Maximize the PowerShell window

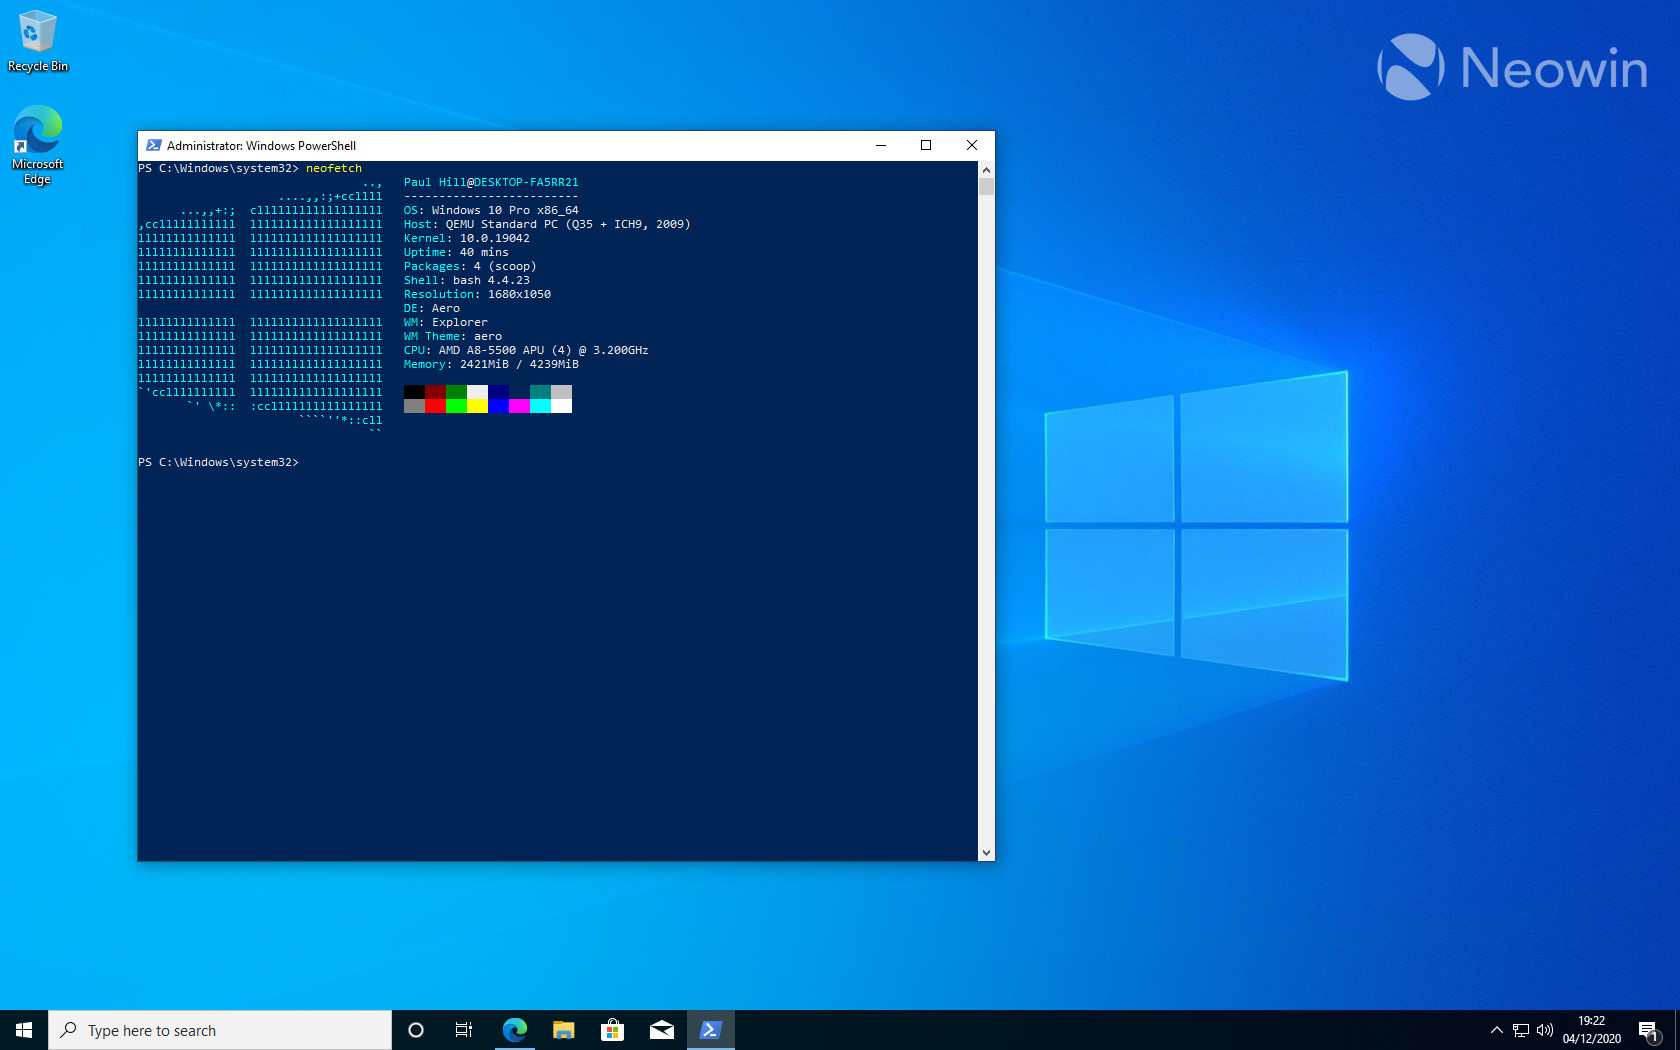pos(925,145)
